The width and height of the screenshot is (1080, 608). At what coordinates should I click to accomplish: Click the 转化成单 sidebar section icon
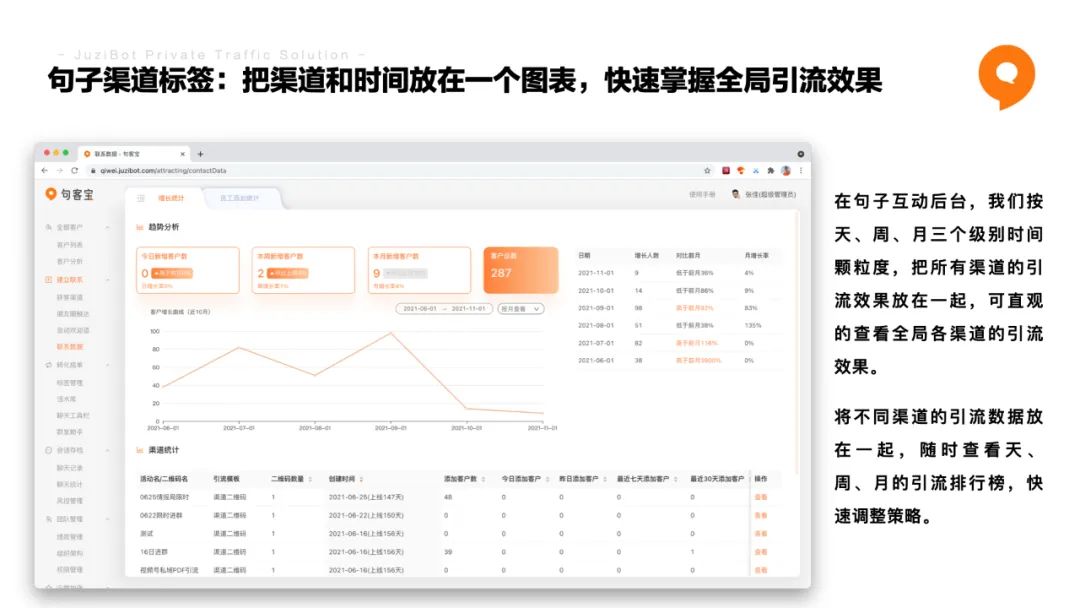(x=49, y=365)
